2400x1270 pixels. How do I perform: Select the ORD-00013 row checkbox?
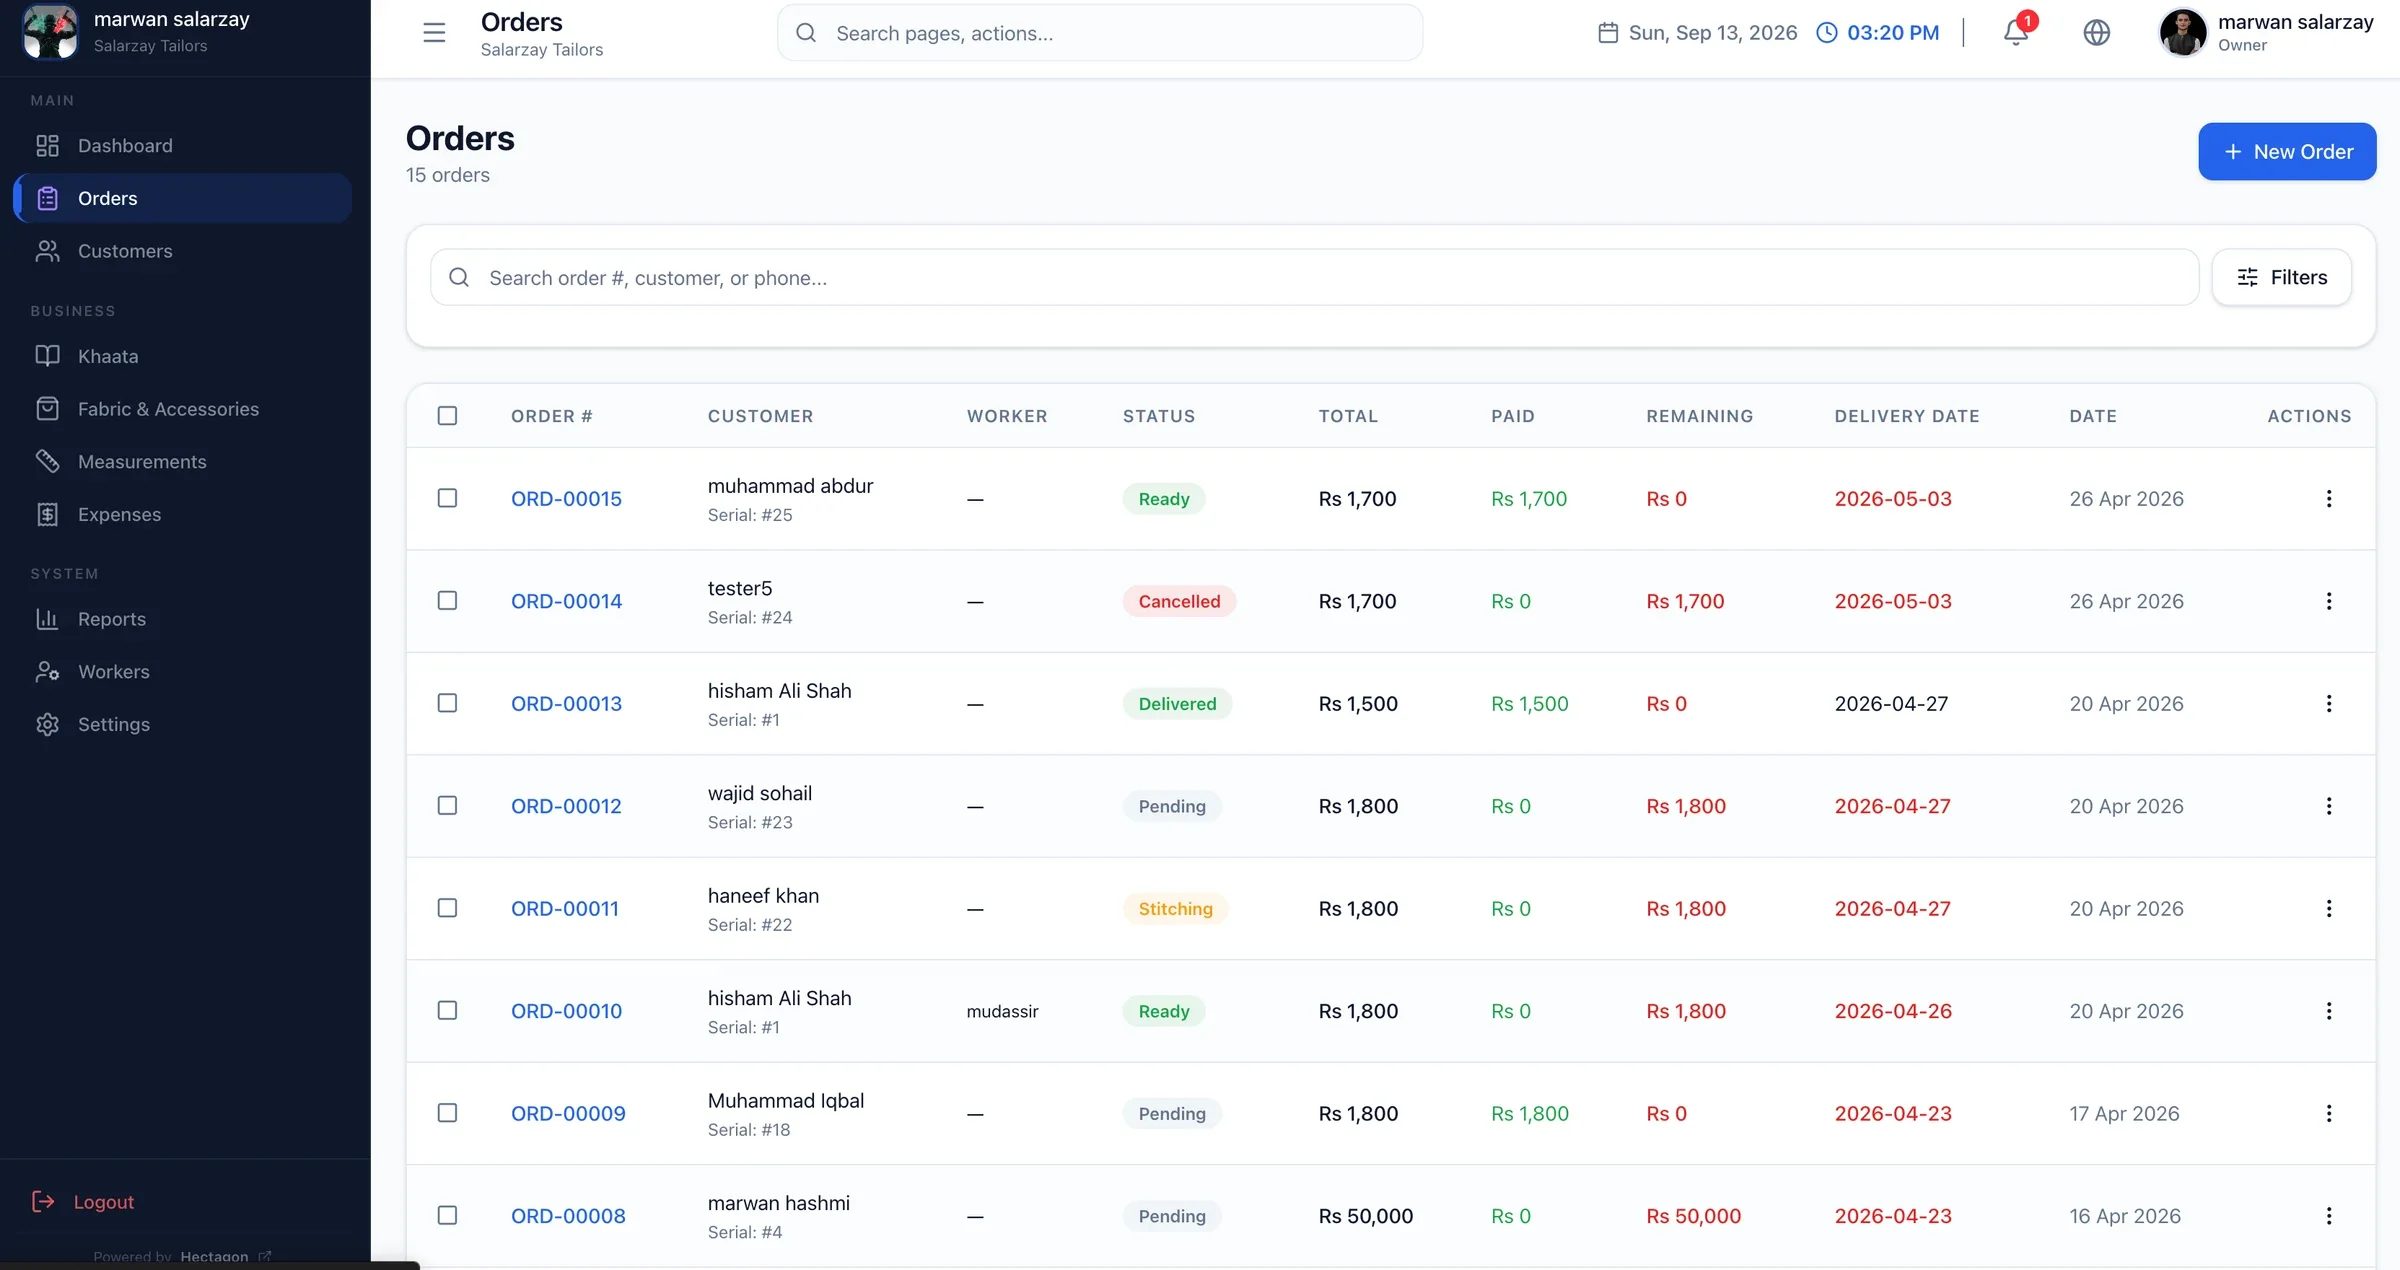point(447,703)
